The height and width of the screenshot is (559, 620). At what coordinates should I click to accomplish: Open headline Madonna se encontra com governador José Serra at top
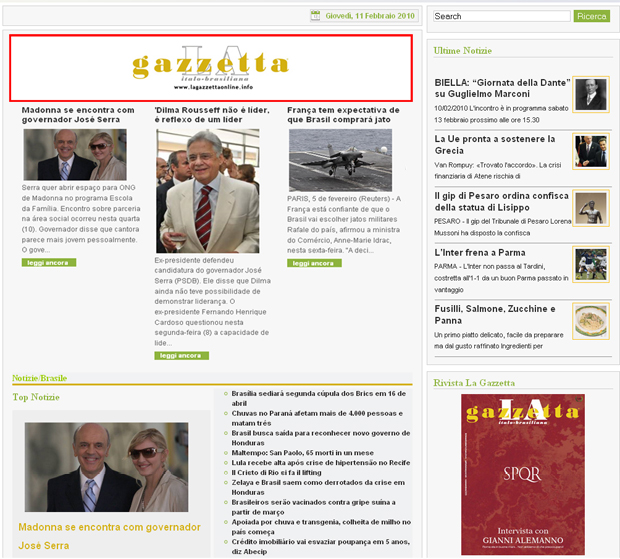[78, 115]
